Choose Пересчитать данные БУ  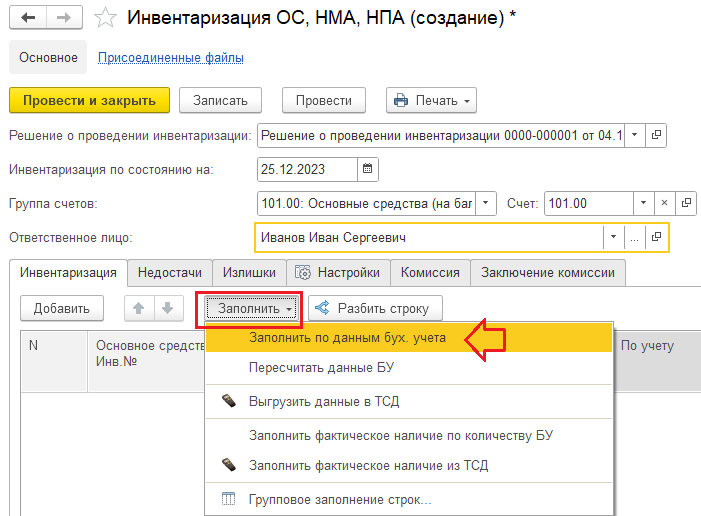coord(409,368)
